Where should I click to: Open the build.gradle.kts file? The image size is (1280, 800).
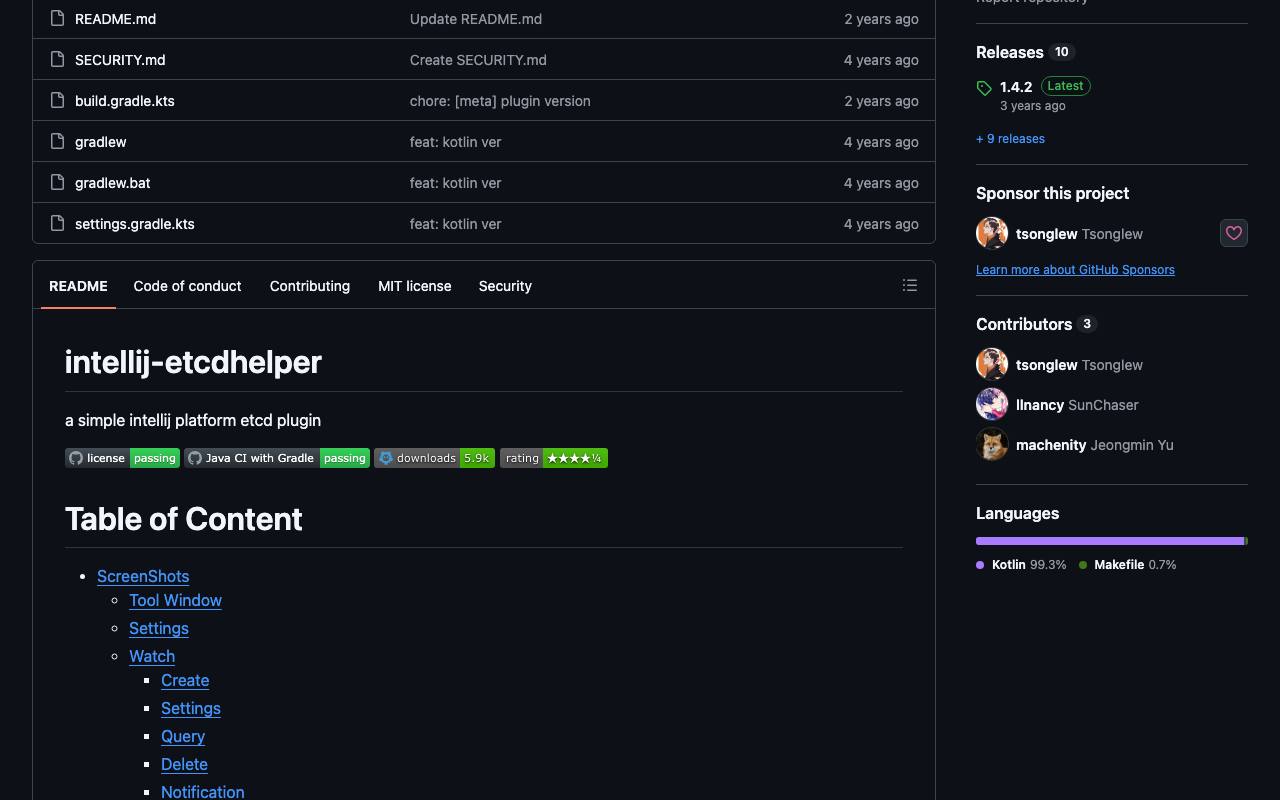coord(125,101)
